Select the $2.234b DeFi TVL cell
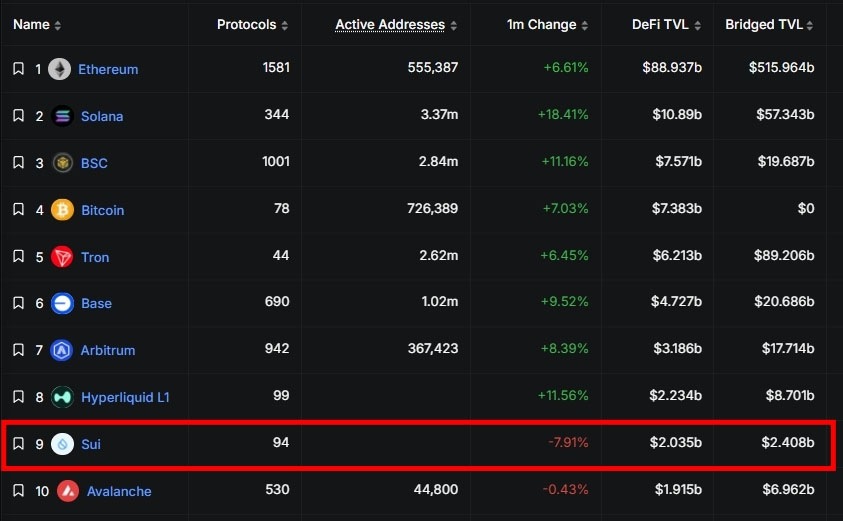The image size is (843, 521). (x=675, y=396)
